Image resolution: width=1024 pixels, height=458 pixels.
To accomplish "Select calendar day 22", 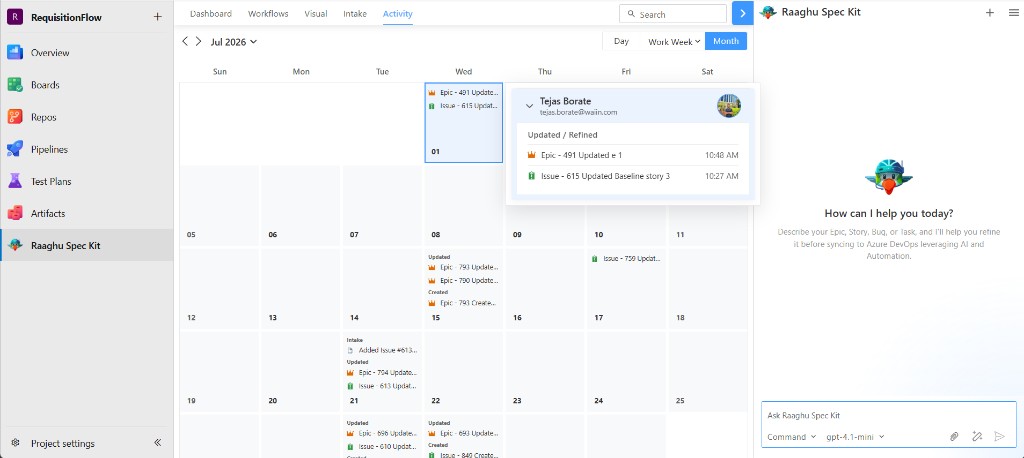I will click(464, 371).
